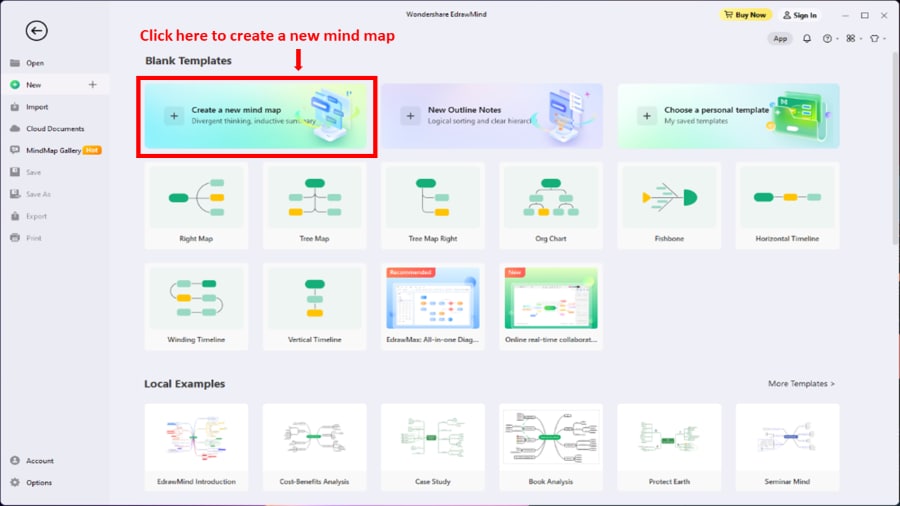This screenshot has width=900, height=506.
Task: Open EdrawMind Introduction example
Action: (196, 447)
